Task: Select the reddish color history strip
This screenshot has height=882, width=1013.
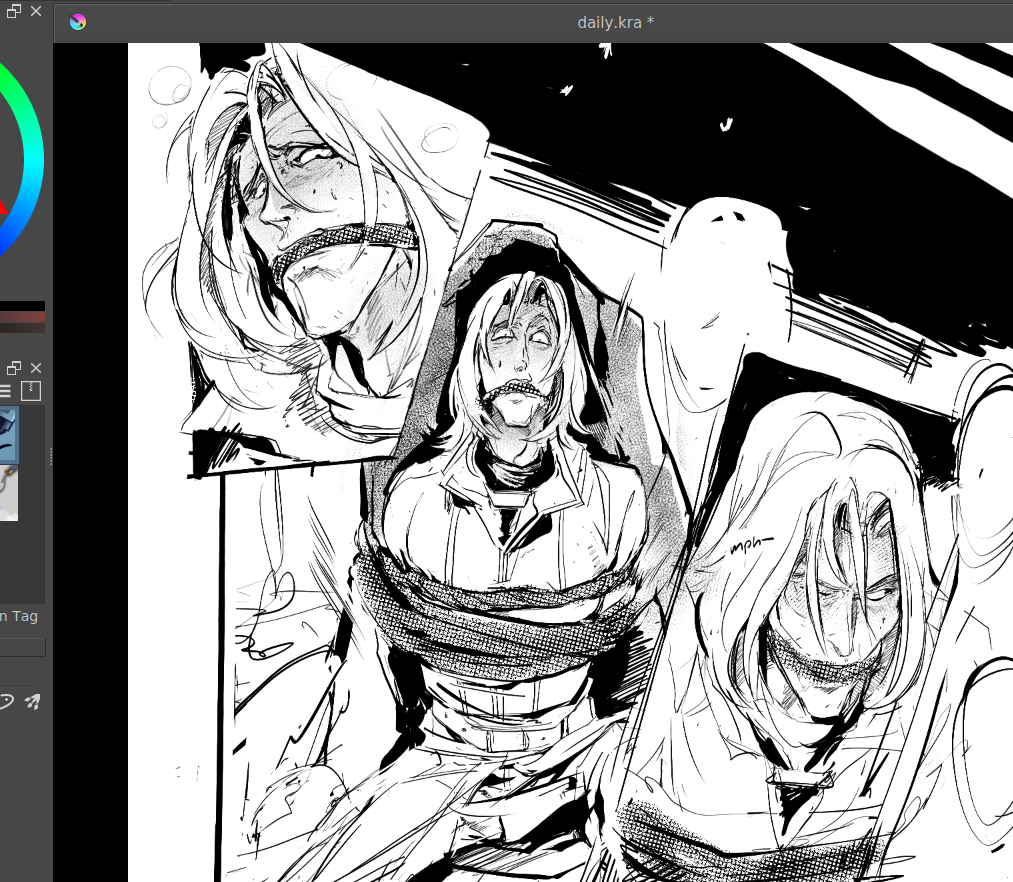Action: point(22,318)
